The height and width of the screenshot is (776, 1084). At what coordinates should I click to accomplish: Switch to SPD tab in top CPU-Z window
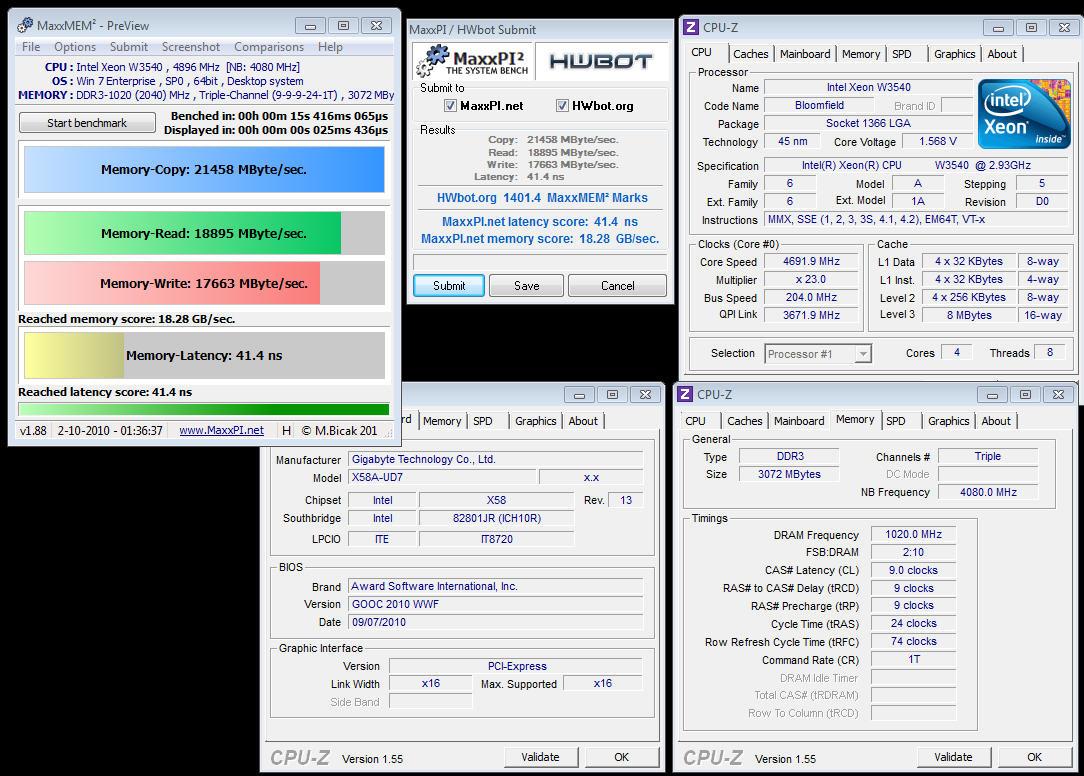pos(901,54)
